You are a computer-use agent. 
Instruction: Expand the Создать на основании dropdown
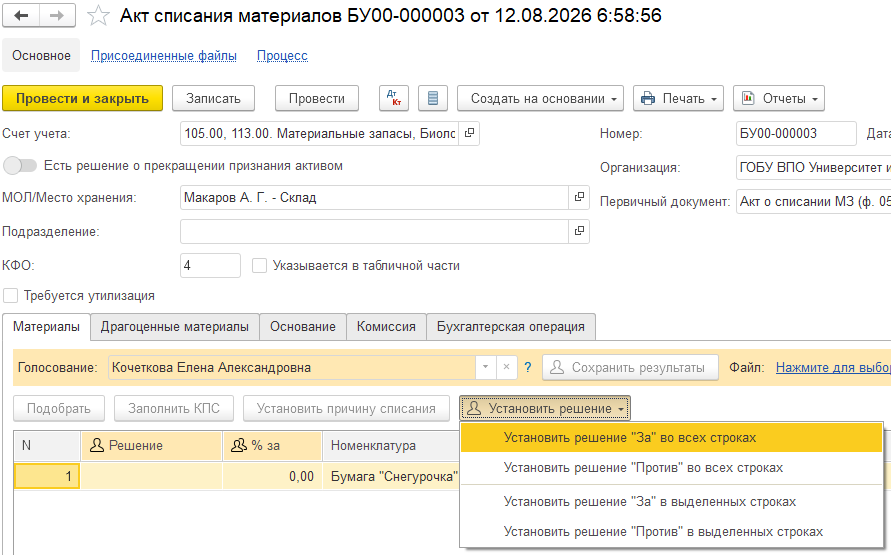[540, 98]
